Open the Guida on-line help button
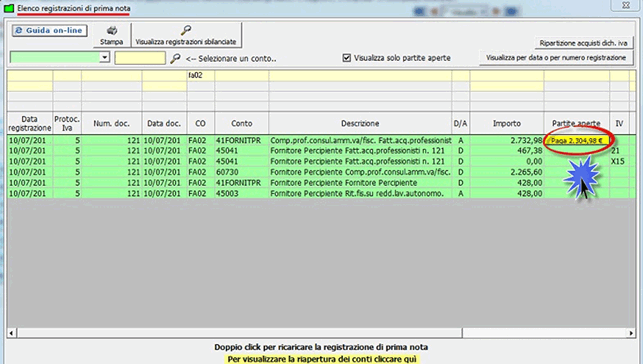This screenshot has height=364, width=643. coord(50,31)
